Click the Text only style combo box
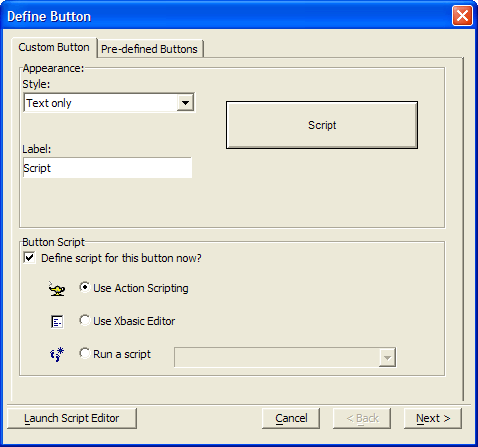Viewport: 478px width, 447px height. [x=109, y=103]
